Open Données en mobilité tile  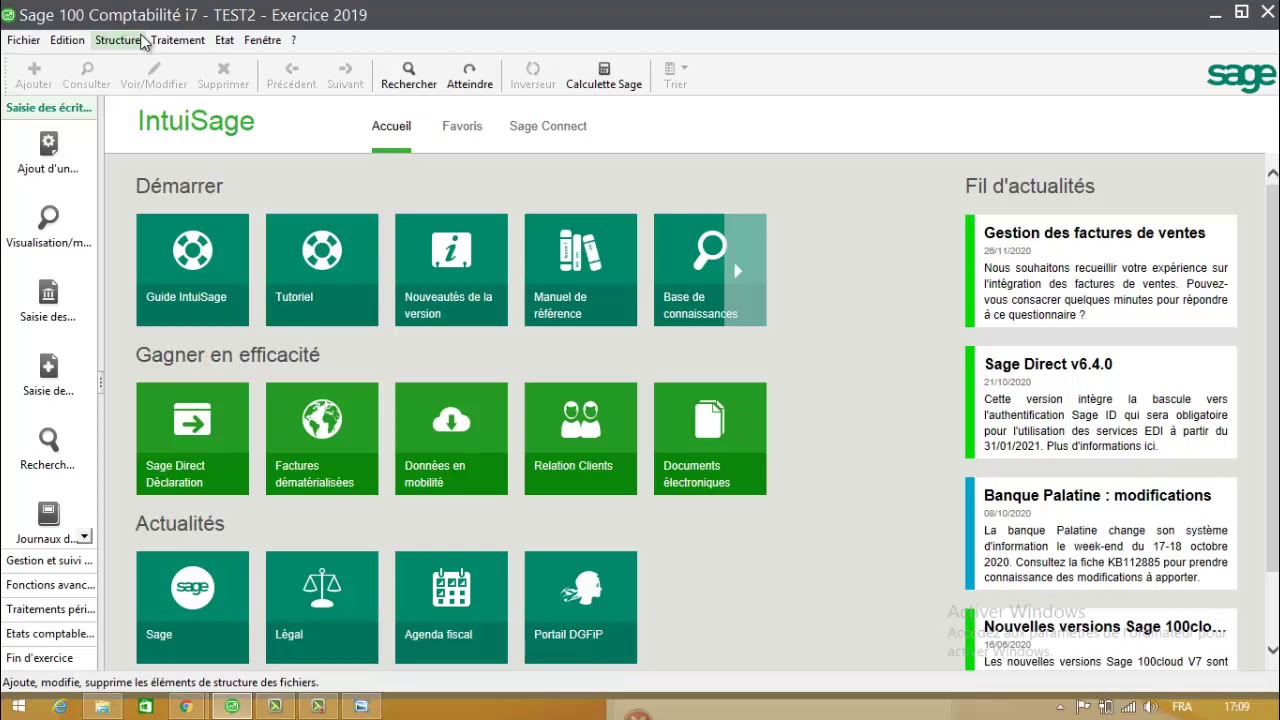coord(451,439)
